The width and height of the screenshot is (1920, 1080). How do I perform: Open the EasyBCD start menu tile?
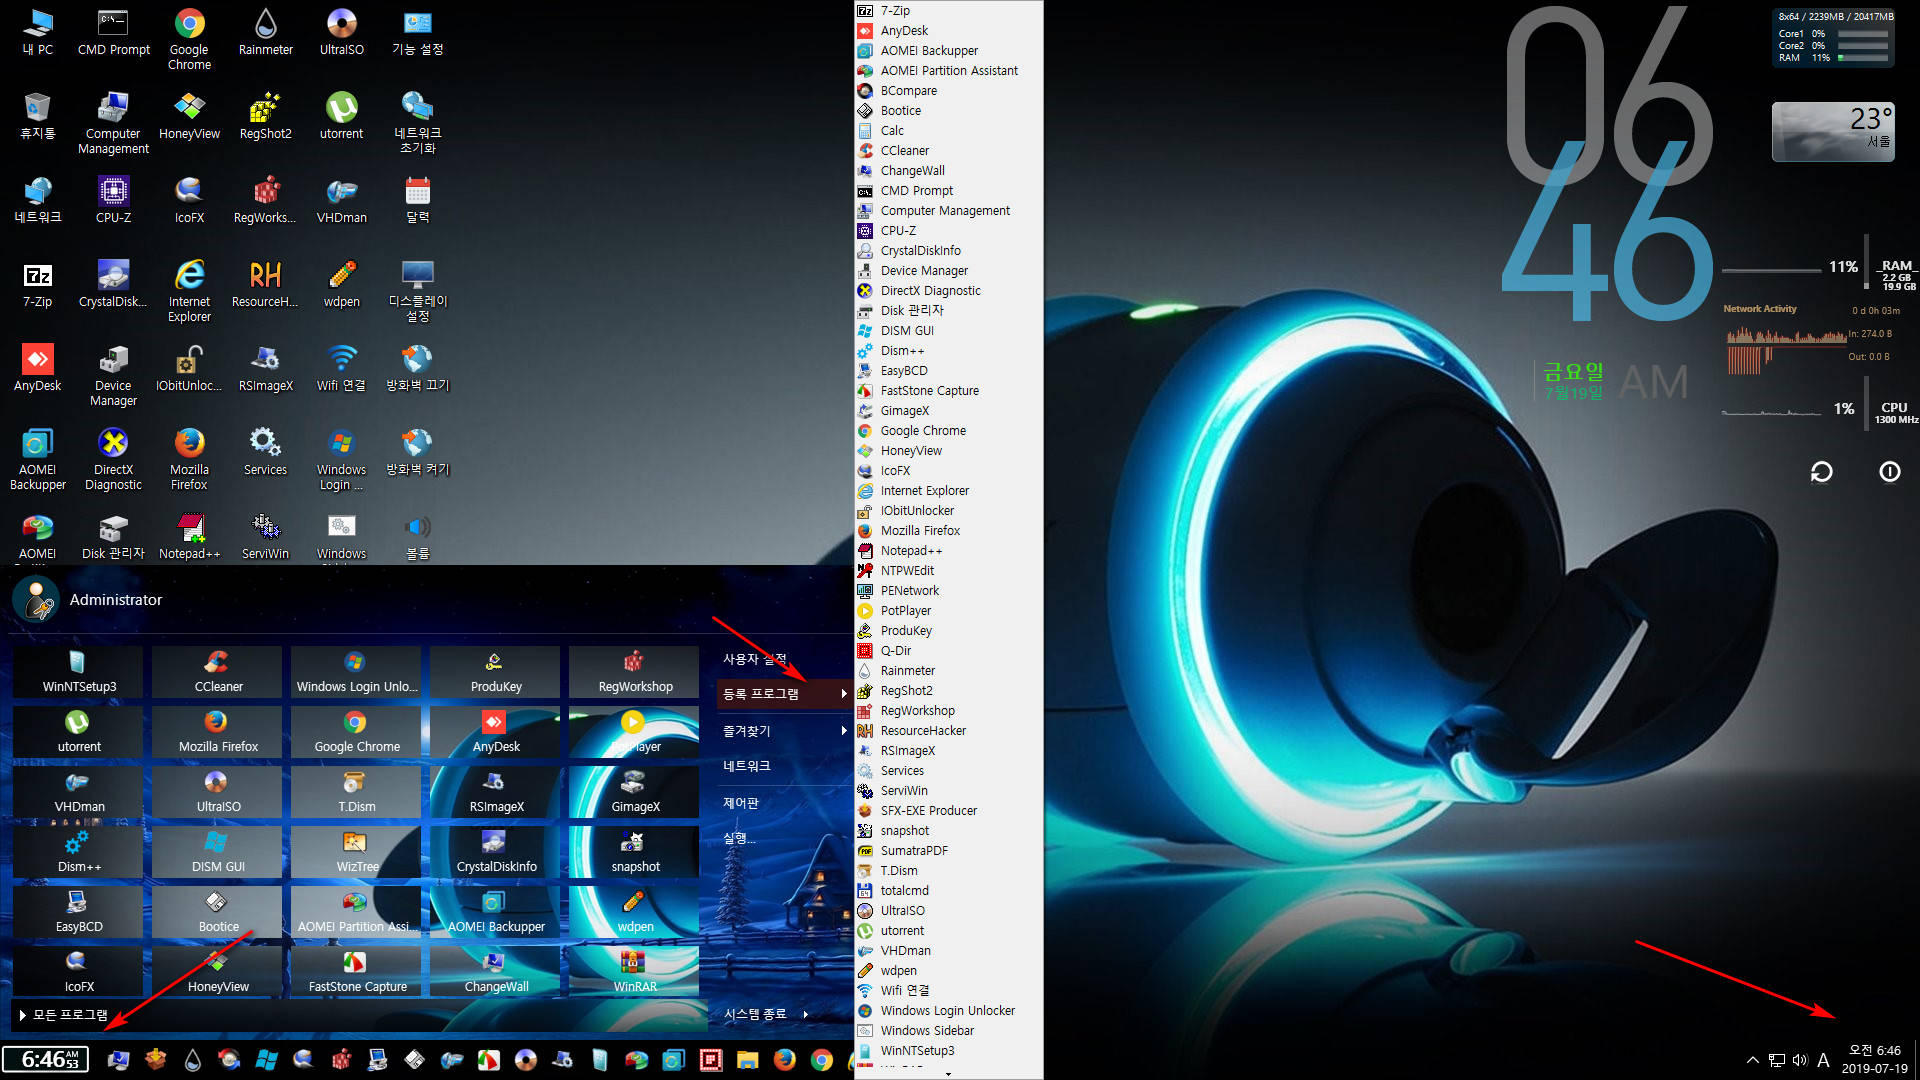coord(79,912)
